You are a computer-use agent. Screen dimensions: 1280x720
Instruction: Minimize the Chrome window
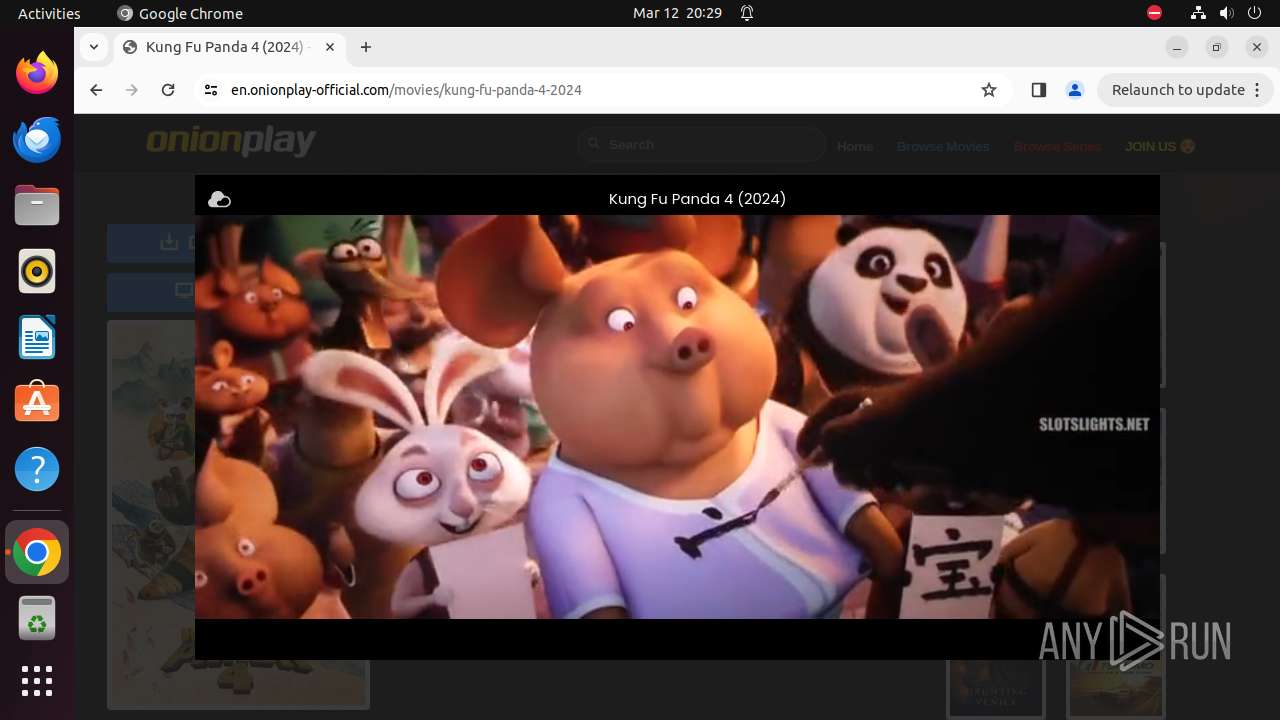[x=1177, y=47]
